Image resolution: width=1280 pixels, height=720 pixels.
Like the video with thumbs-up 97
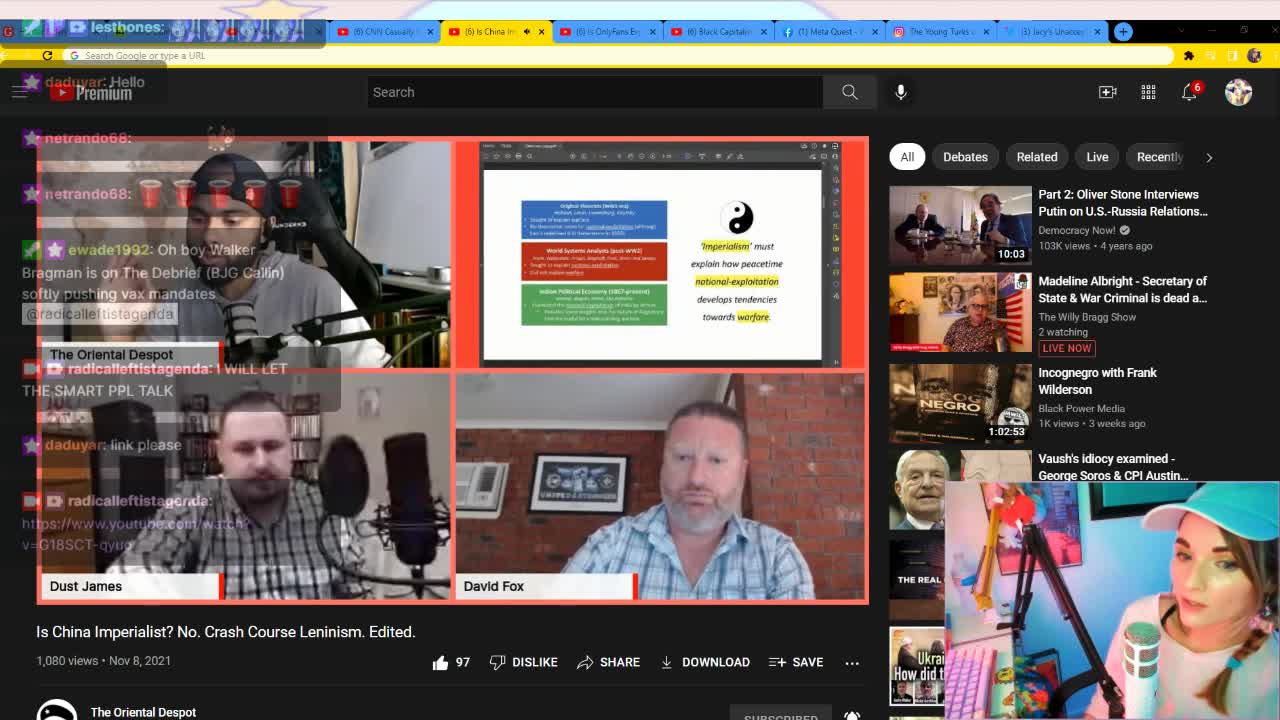pos(451,662)
